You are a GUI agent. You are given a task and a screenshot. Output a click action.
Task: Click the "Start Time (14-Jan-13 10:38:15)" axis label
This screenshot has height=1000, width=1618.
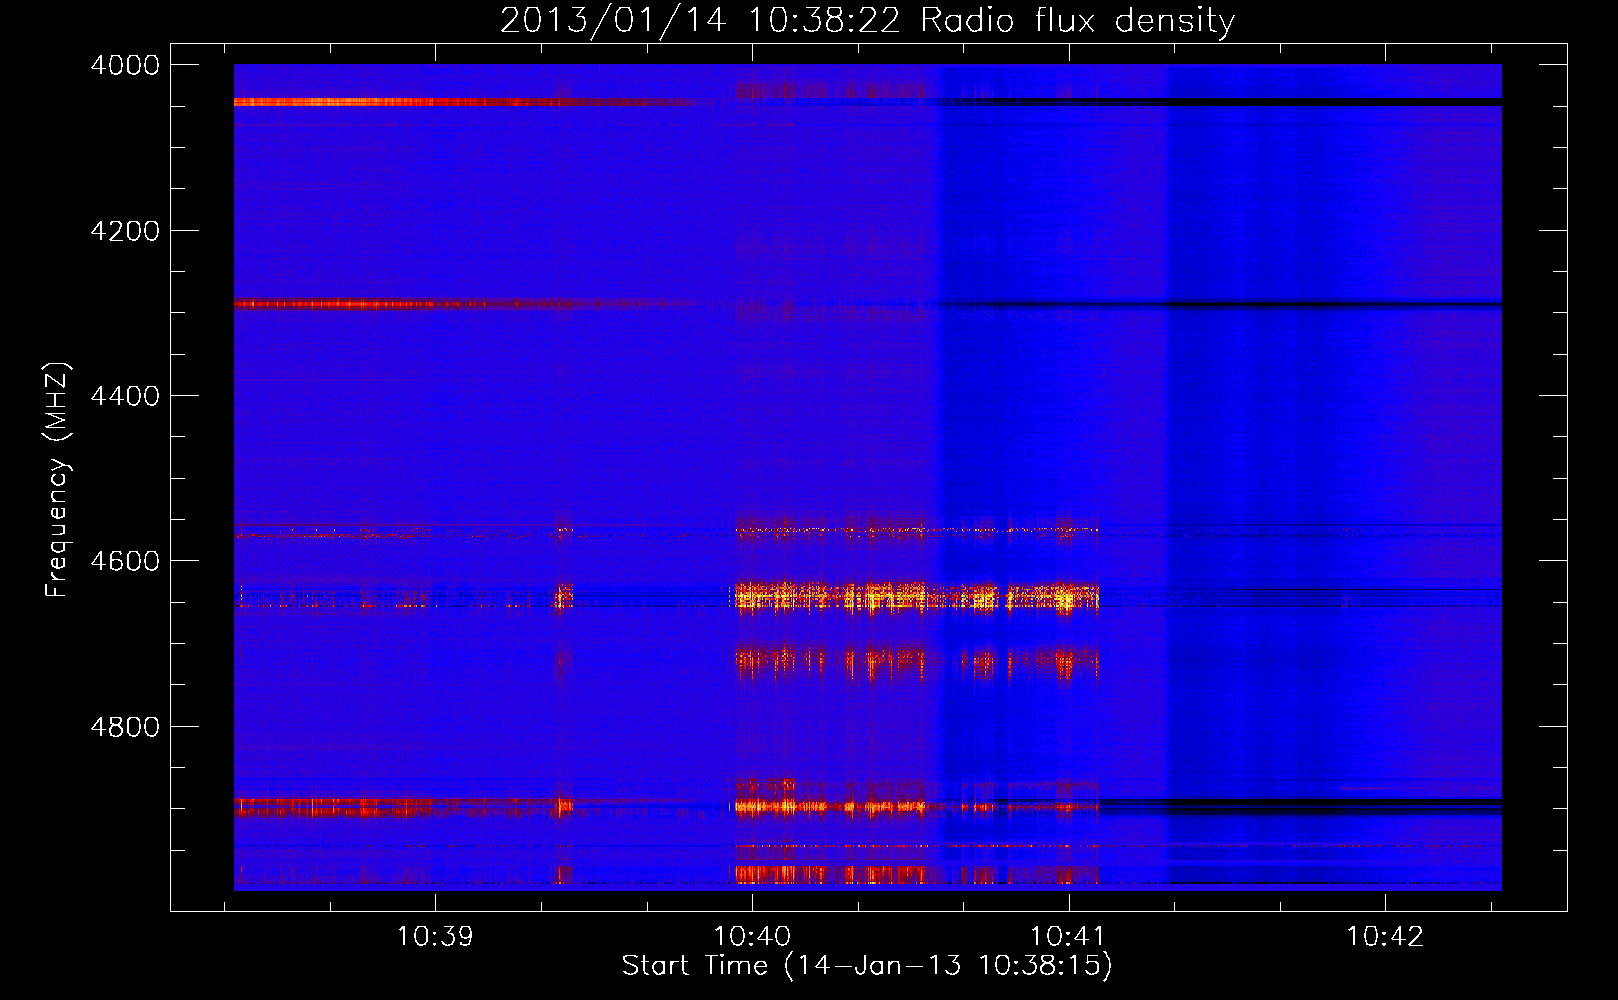click(x=867, y=966)
